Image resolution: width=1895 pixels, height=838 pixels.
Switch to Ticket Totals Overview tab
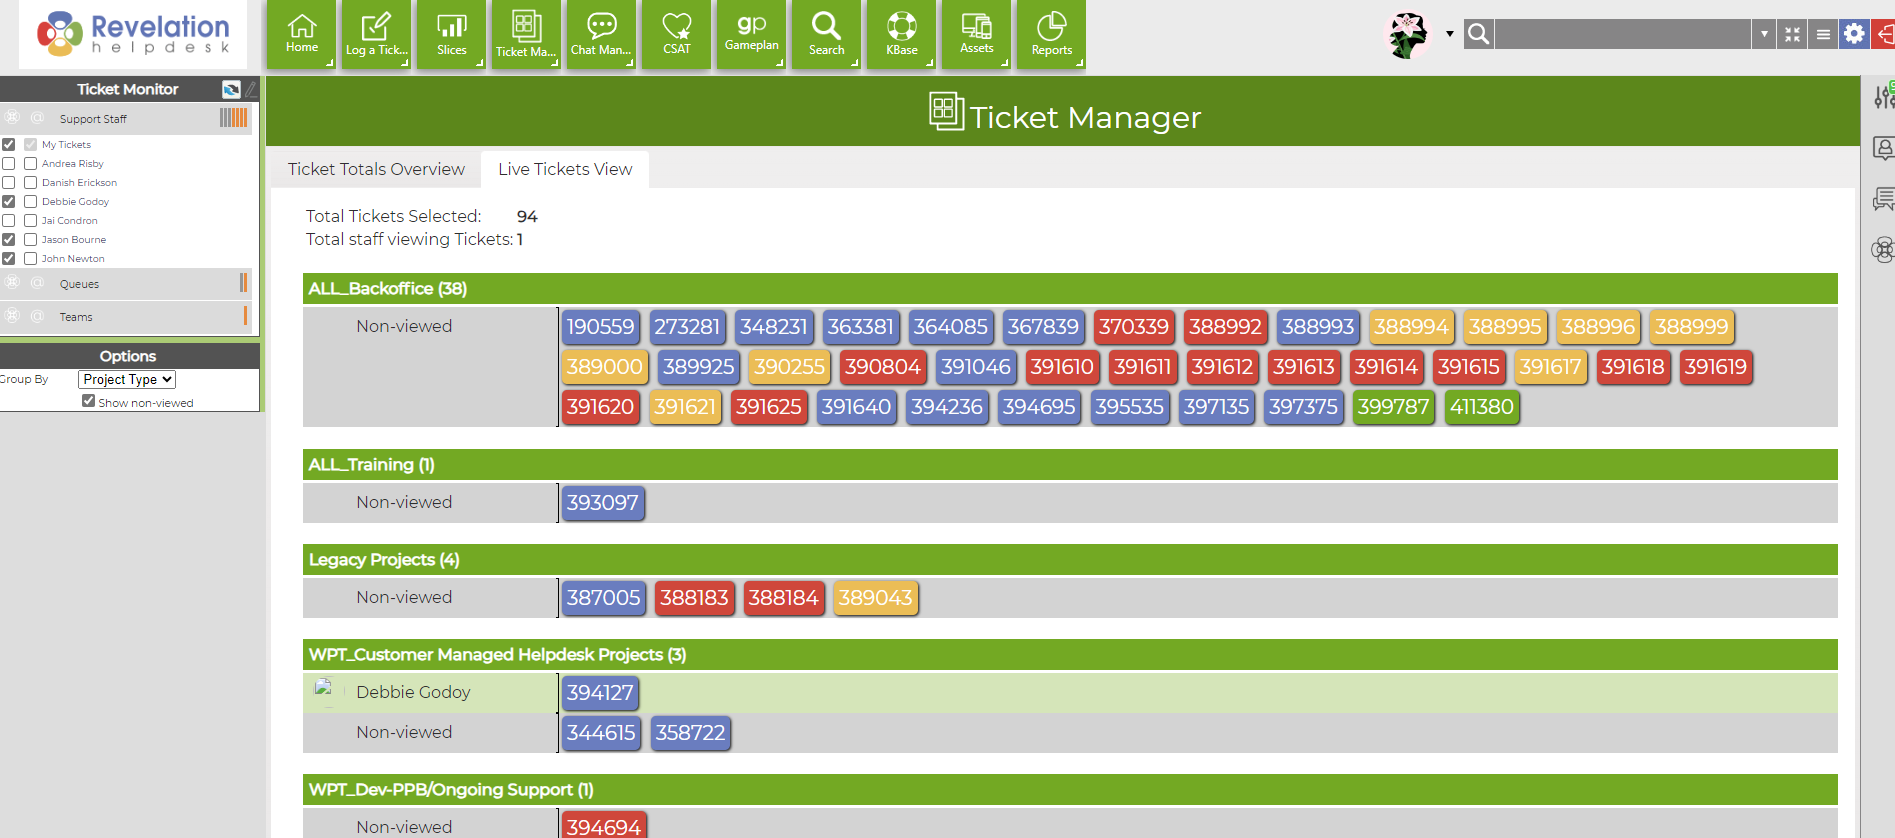376,169
